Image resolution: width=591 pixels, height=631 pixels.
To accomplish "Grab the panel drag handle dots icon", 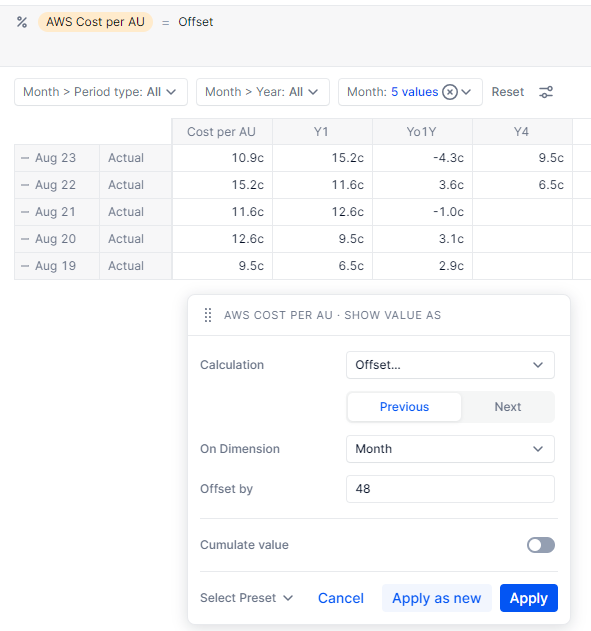I will (x=208, y=315).
